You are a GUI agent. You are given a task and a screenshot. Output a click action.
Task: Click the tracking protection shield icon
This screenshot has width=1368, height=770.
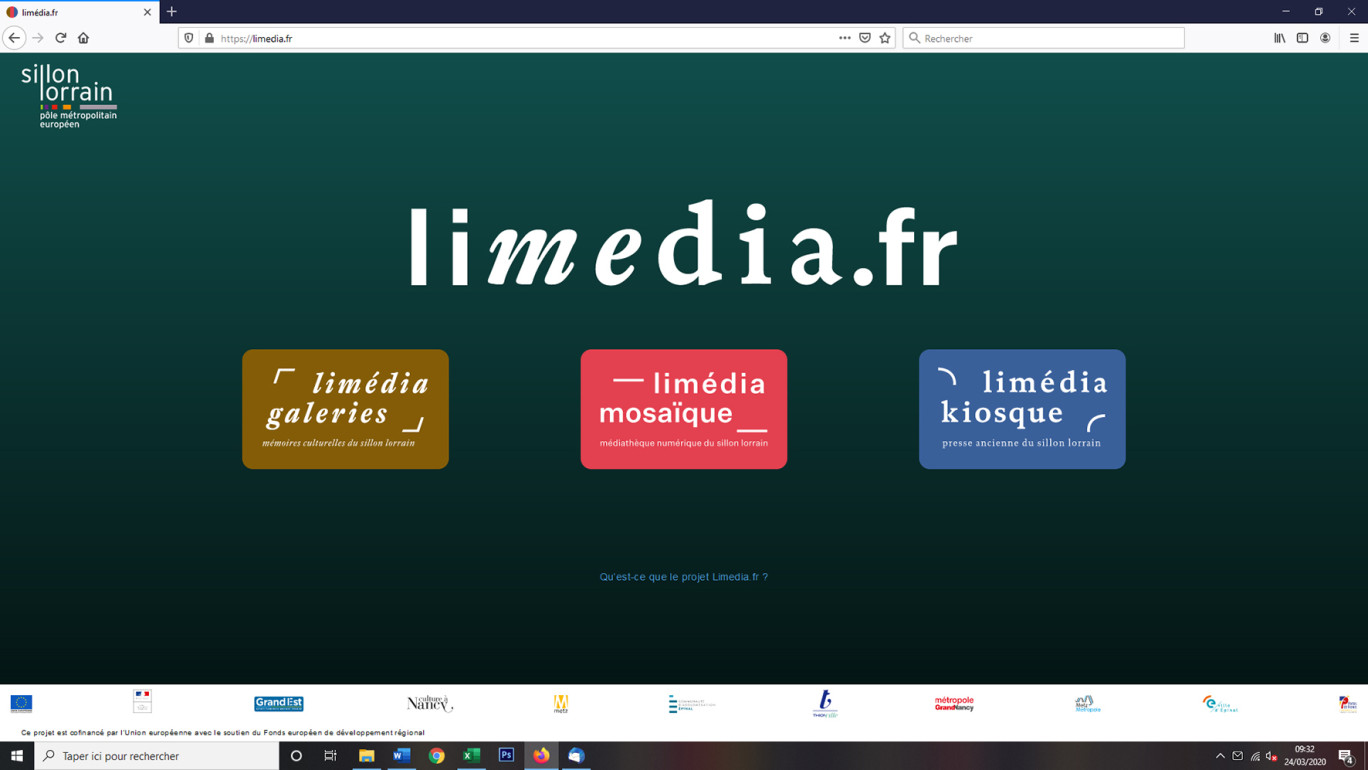pos(189,38)
